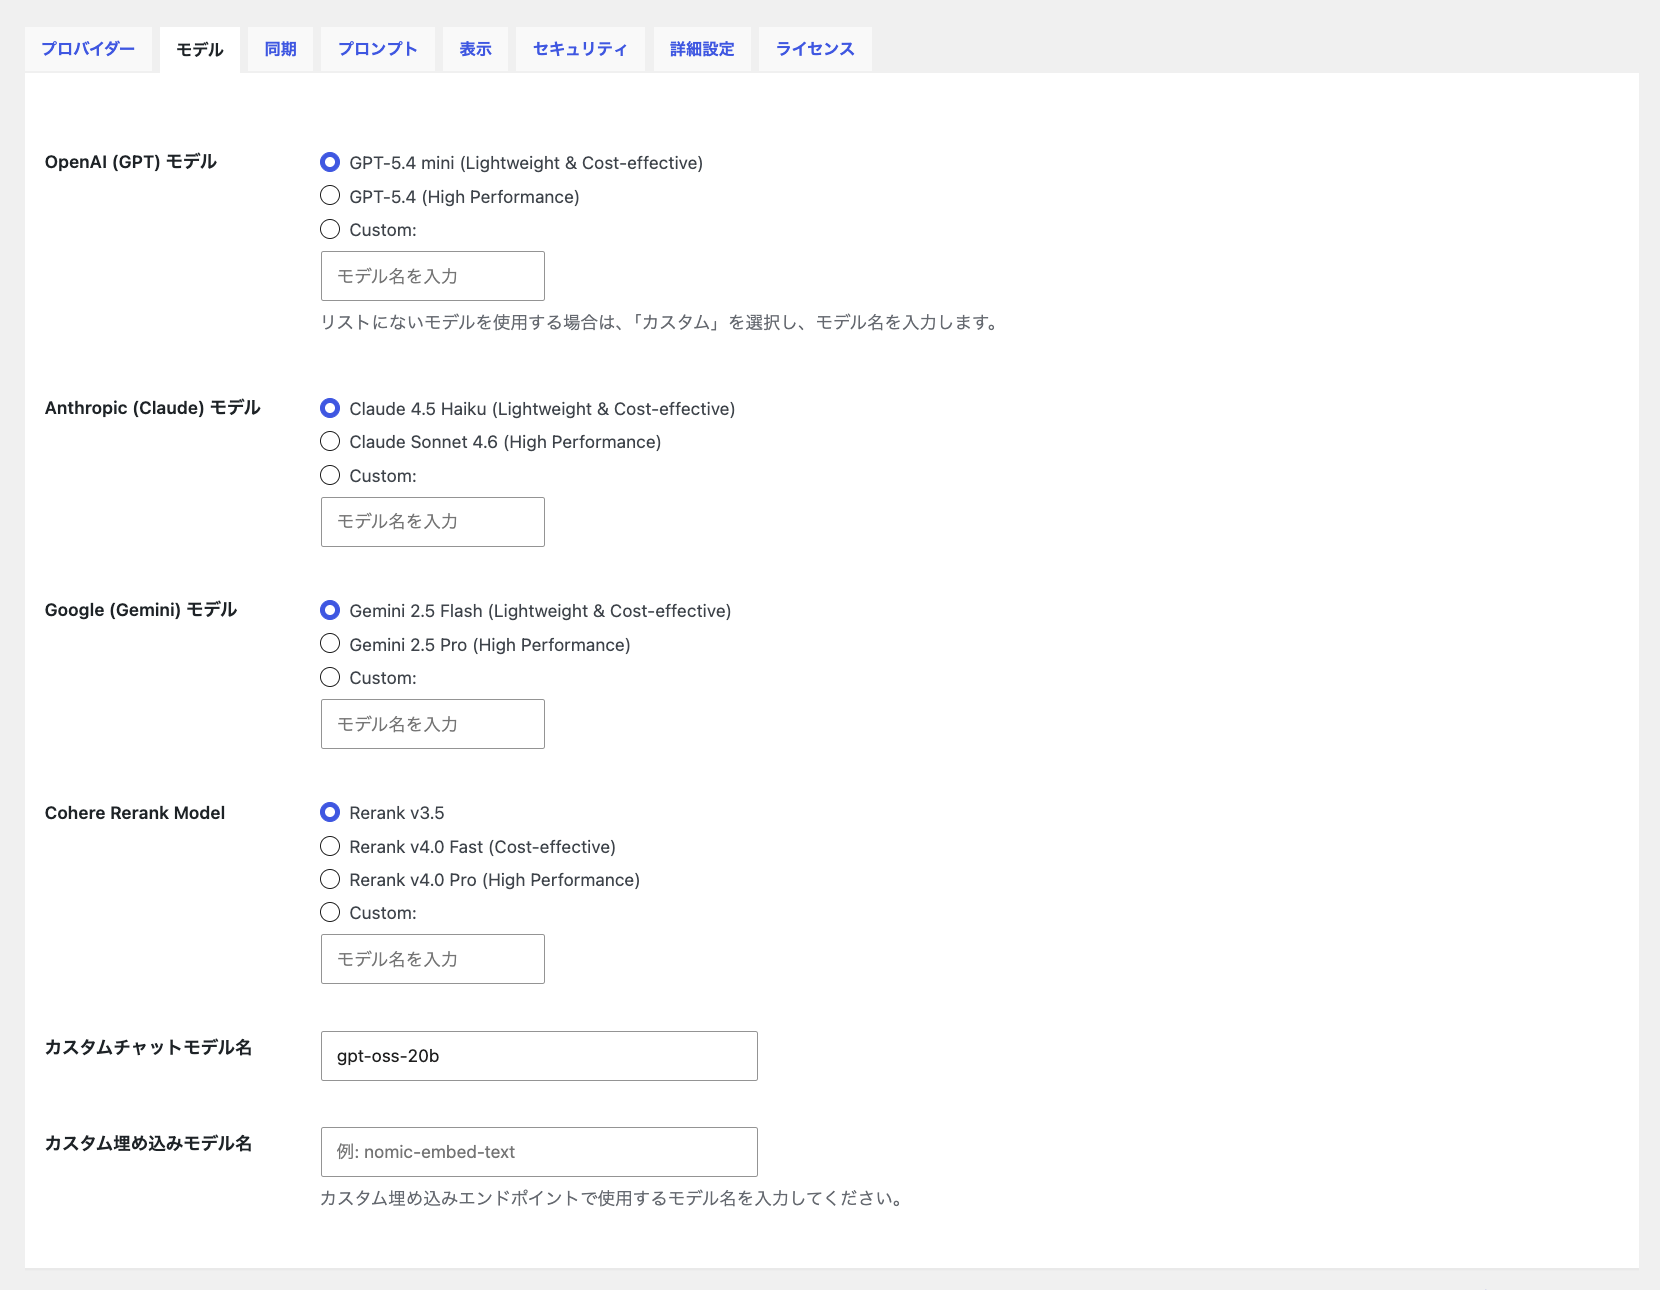
Task: Focus the Anthropic custom model name field
Action: click(x=433, y=522)
